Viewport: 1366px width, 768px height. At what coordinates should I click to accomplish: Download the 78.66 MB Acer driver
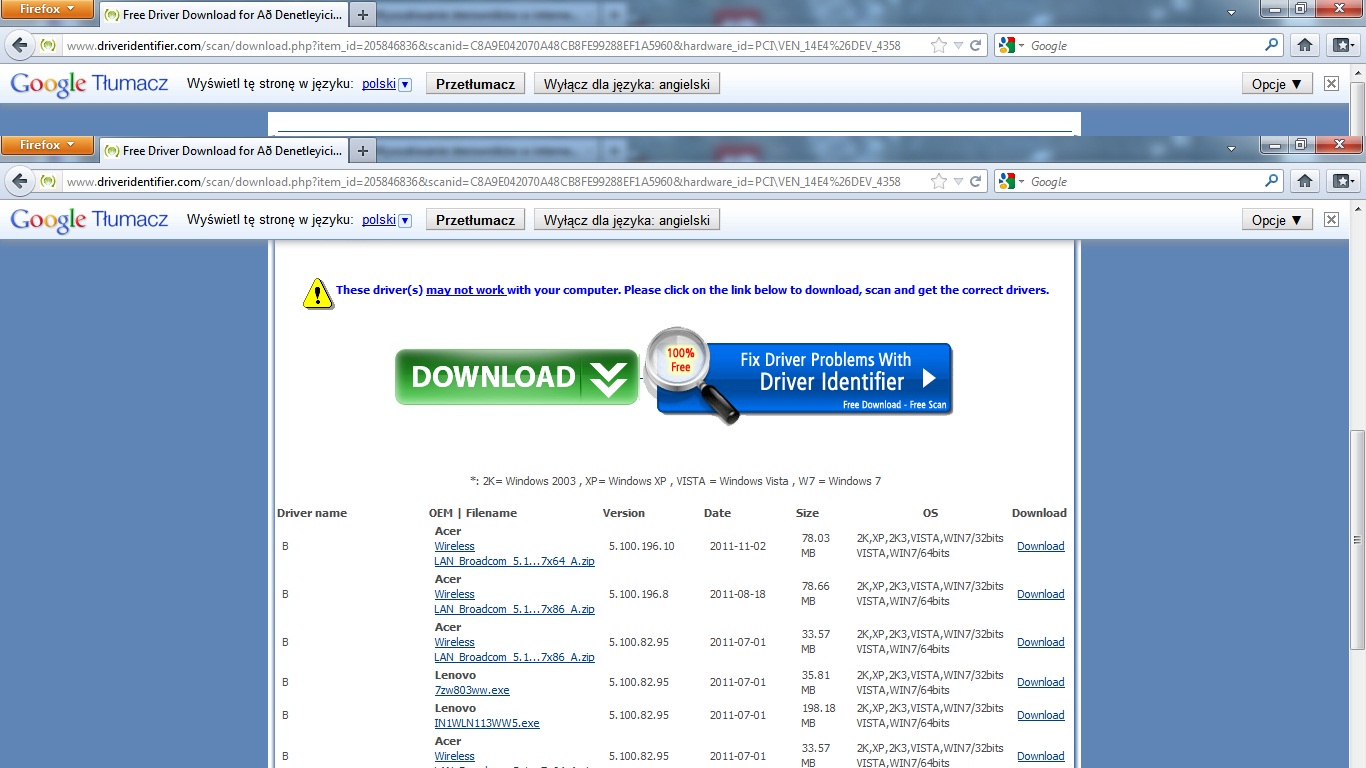point(1040,594)
